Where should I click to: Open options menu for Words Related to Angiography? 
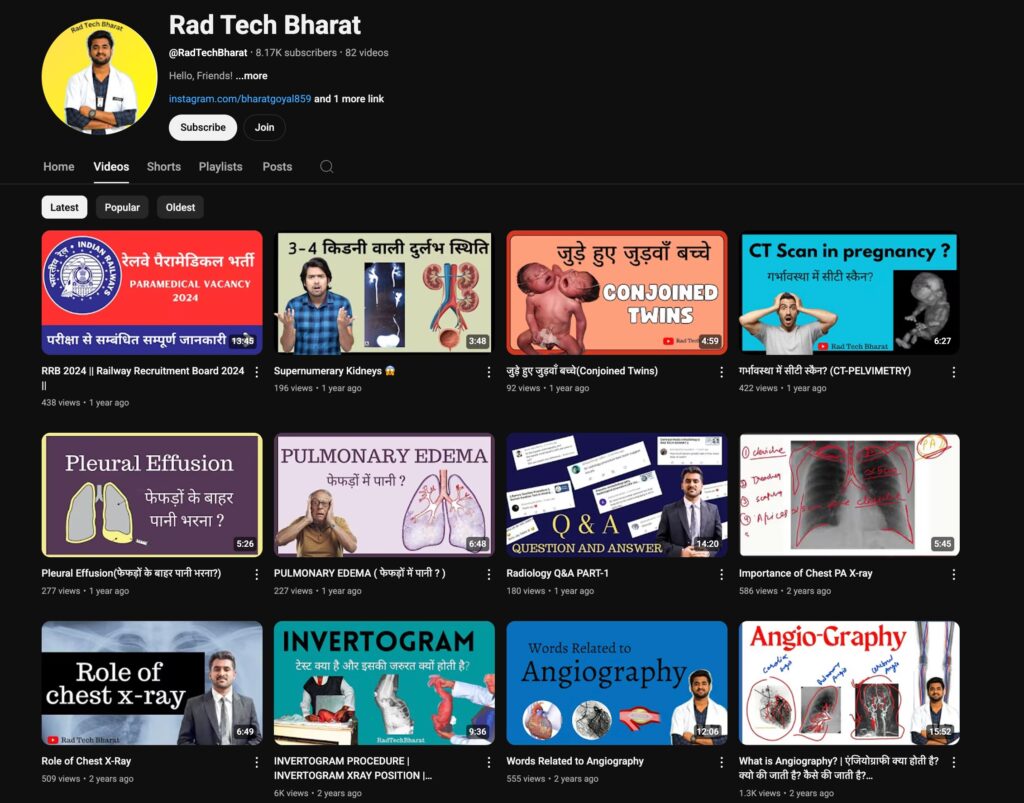pos(721,763)
